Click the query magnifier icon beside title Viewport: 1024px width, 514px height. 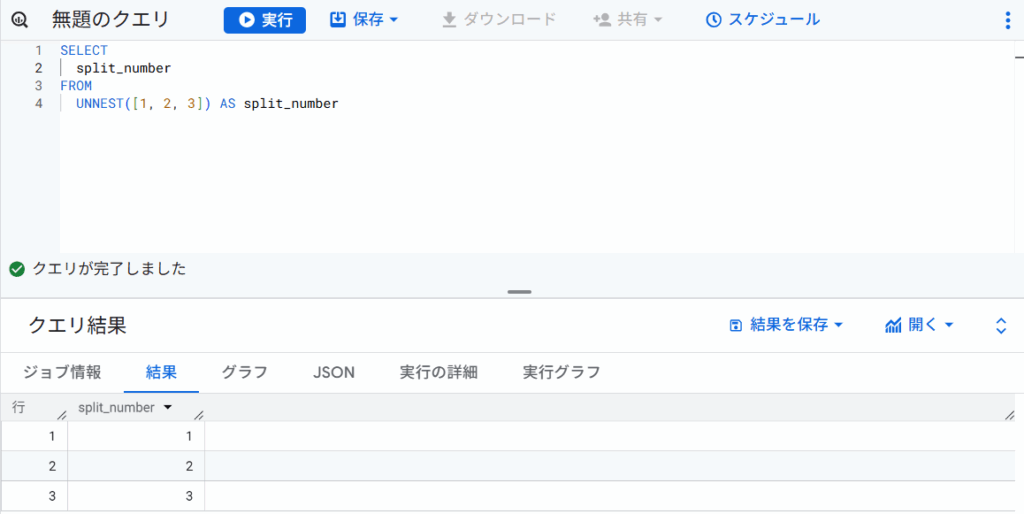tap(20, 20)
